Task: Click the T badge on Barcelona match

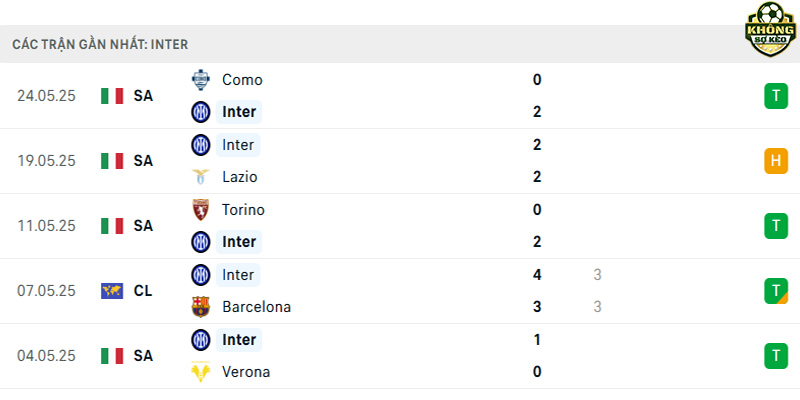Action: [x=776, y=291]
